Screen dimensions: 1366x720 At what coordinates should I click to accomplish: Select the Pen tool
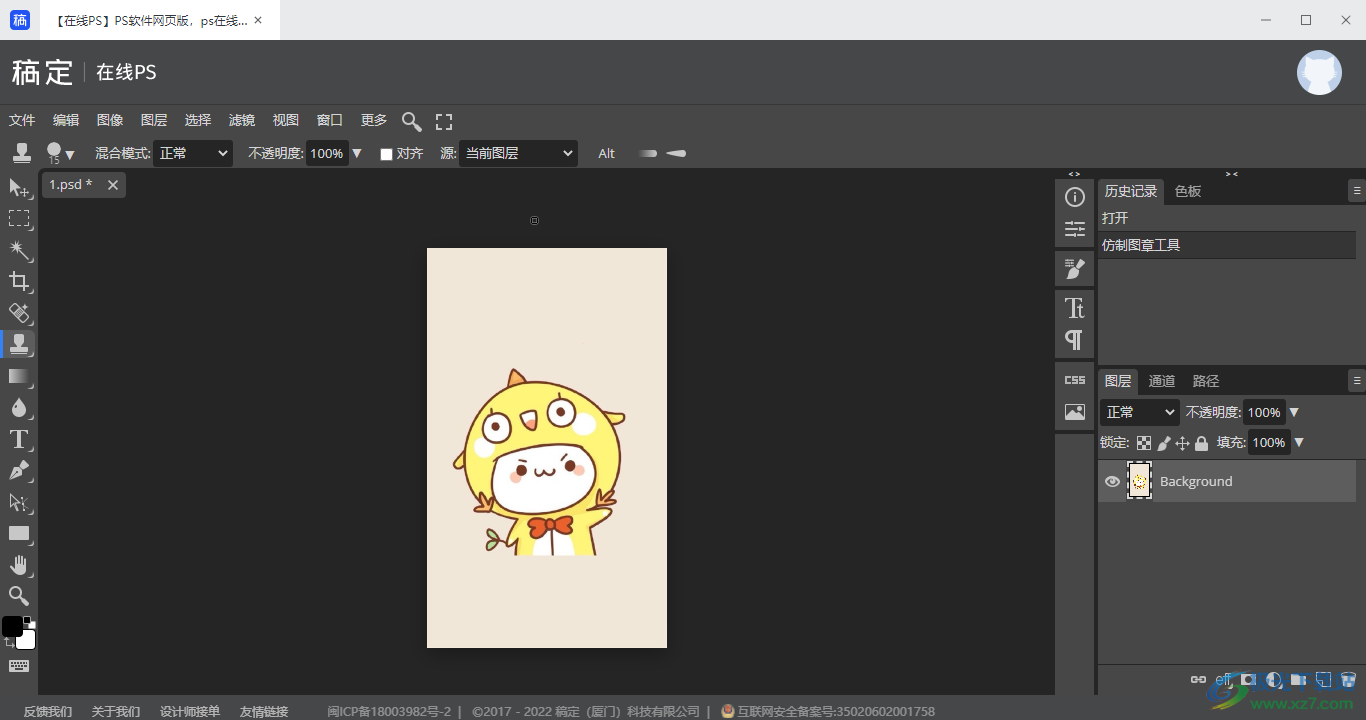coord(19,470)
